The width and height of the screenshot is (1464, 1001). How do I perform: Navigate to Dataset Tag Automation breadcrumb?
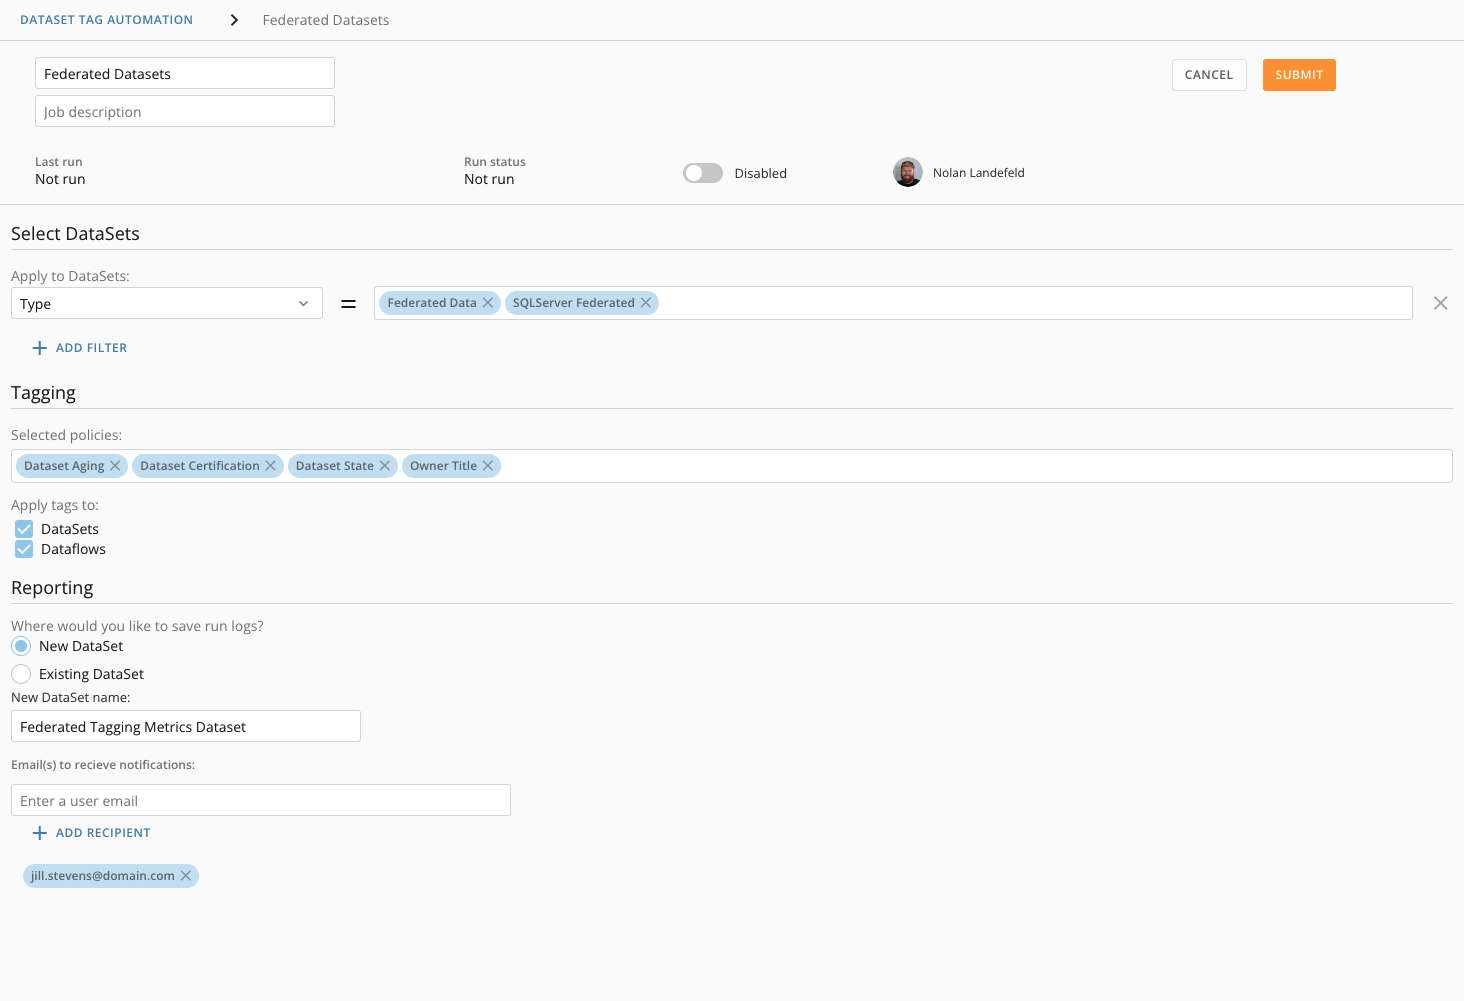[106, 19]
